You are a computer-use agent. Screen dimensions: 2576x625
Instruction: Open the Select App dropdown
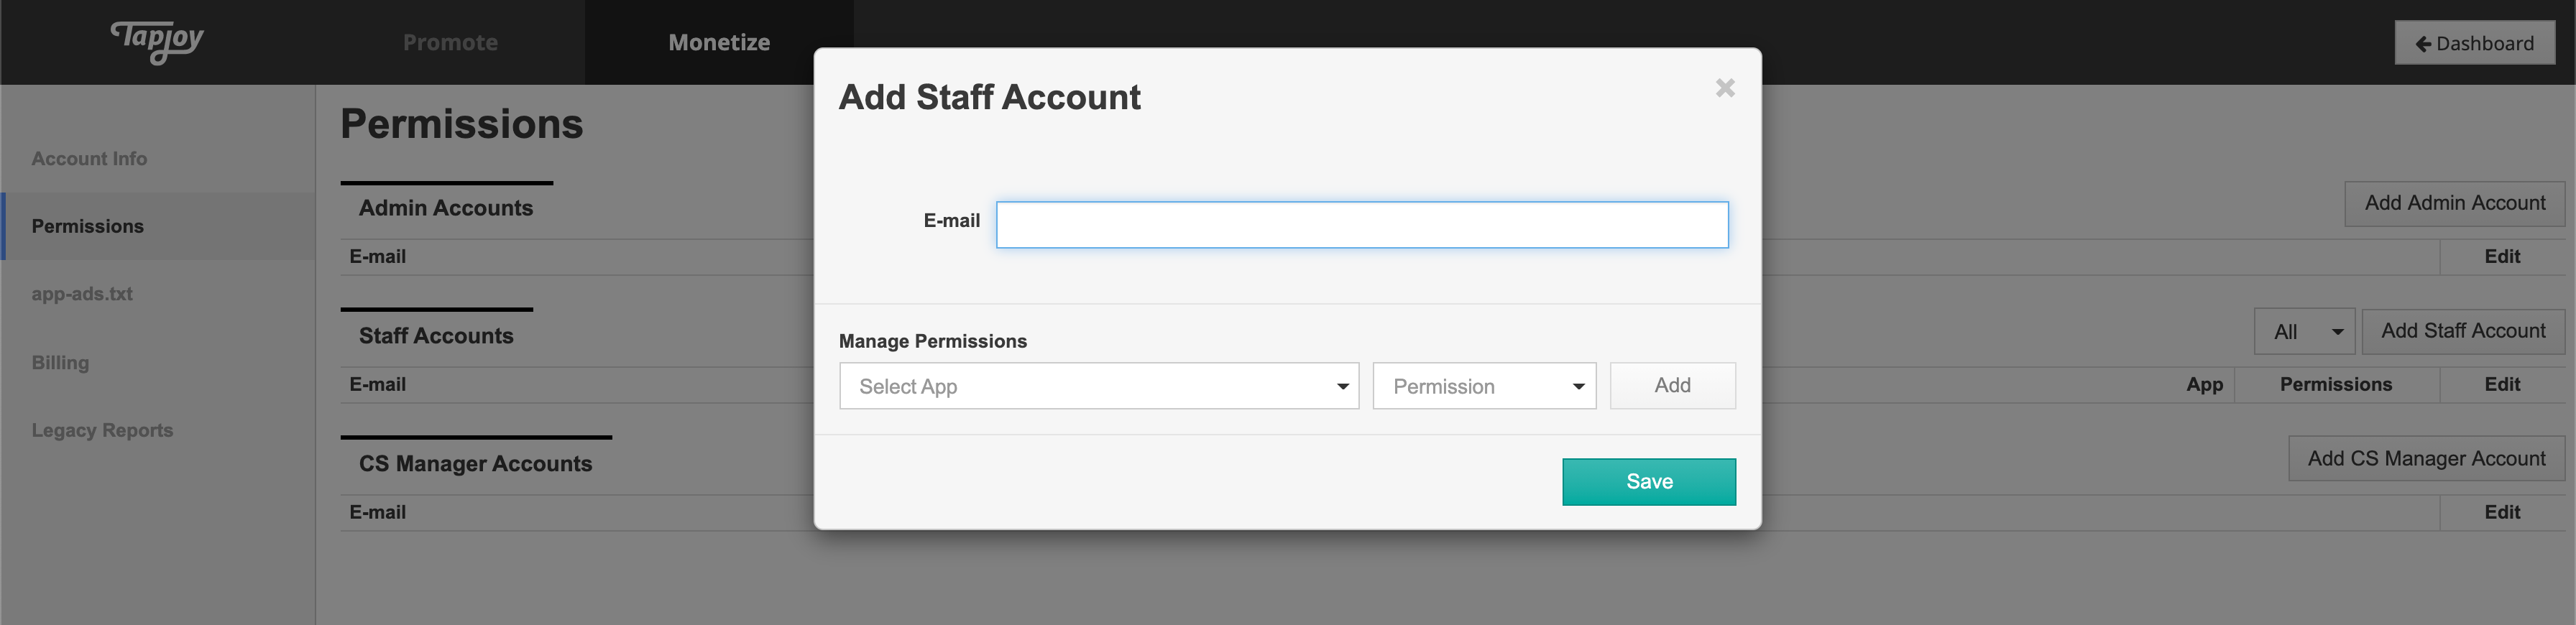(x=1098, y=386)
